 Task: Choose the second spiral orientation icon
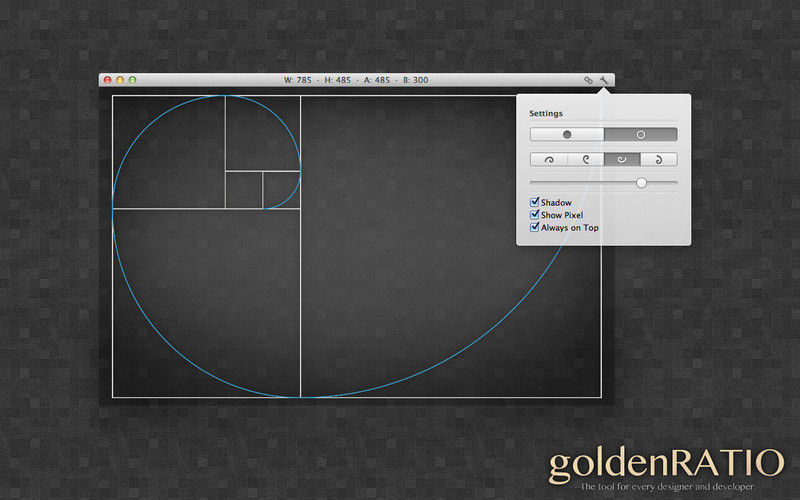pyautogui.click(x=586, y=159)
